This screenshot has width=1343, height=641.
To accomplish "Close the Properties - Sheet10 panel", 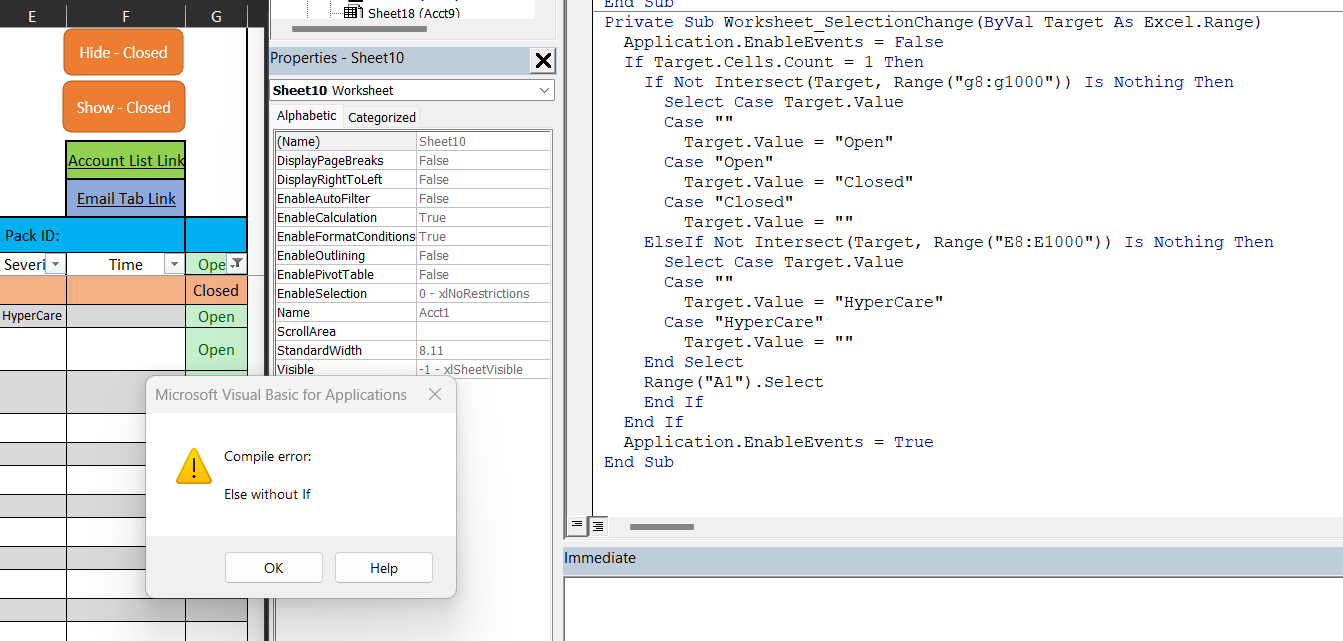I will [542, 60].
